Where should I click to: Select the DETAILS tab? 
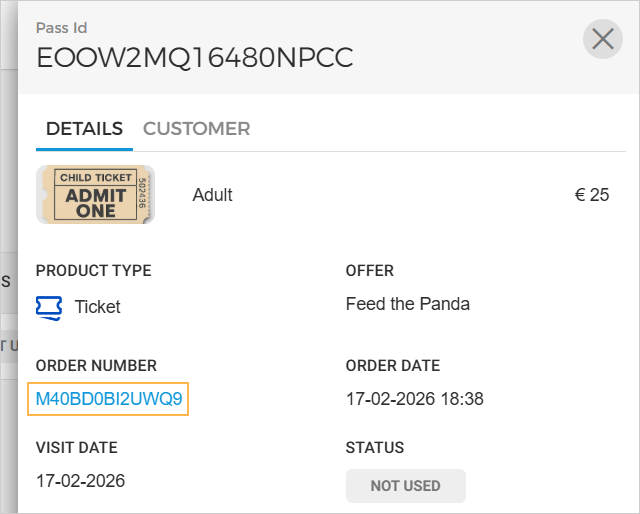click(x=84, y=129)
